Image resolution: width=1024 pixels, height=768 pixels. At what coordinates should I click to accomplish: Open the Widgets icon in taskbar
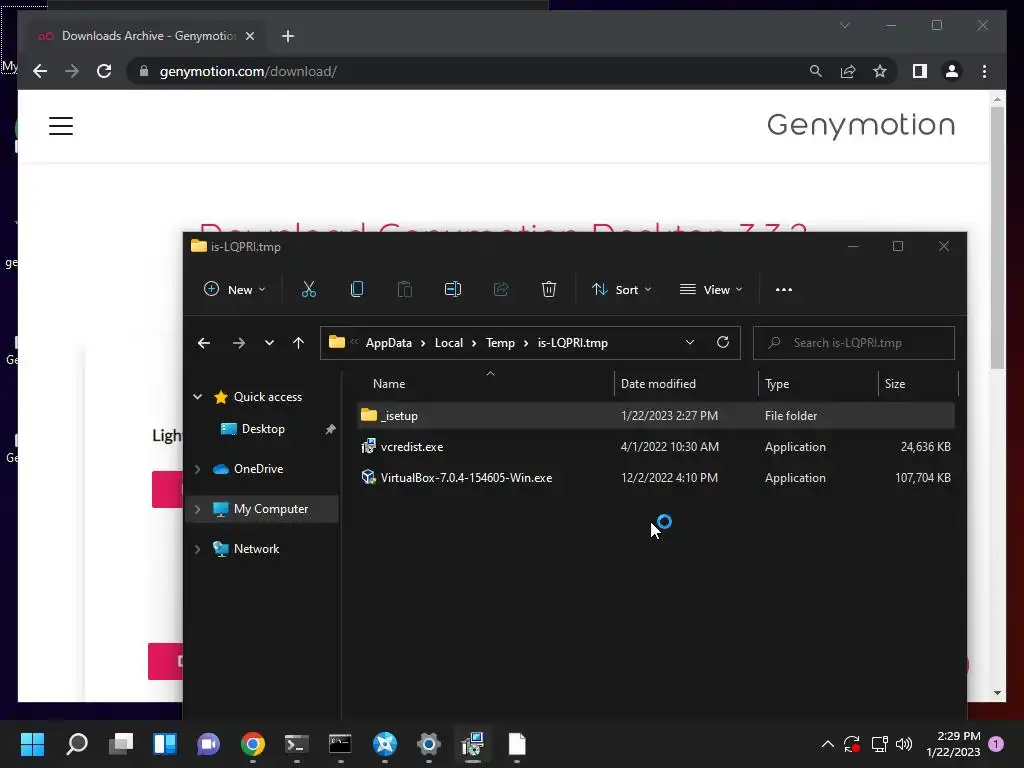165,744
